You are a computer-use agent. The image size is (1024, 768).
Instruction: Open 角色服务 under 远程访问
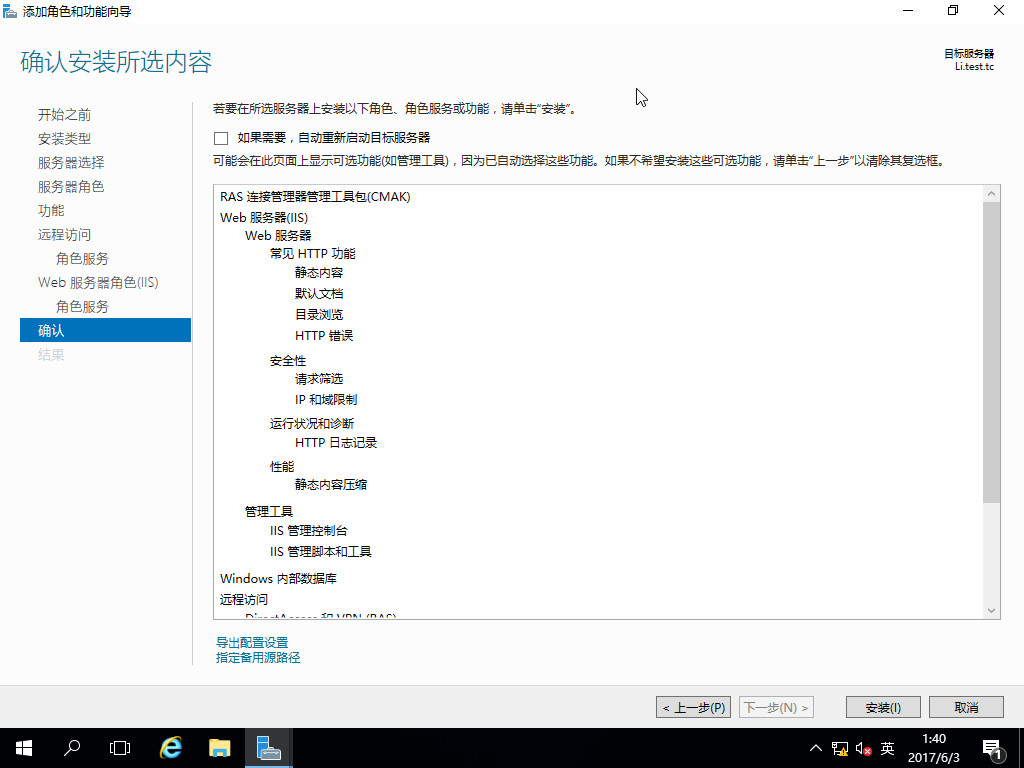82,259
